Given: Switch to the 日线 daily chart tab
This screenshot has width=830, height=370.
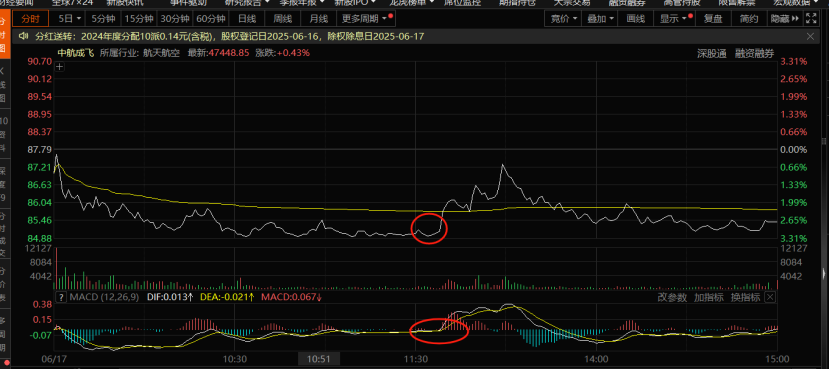Looking at the screenshot, I should point(247,19).
